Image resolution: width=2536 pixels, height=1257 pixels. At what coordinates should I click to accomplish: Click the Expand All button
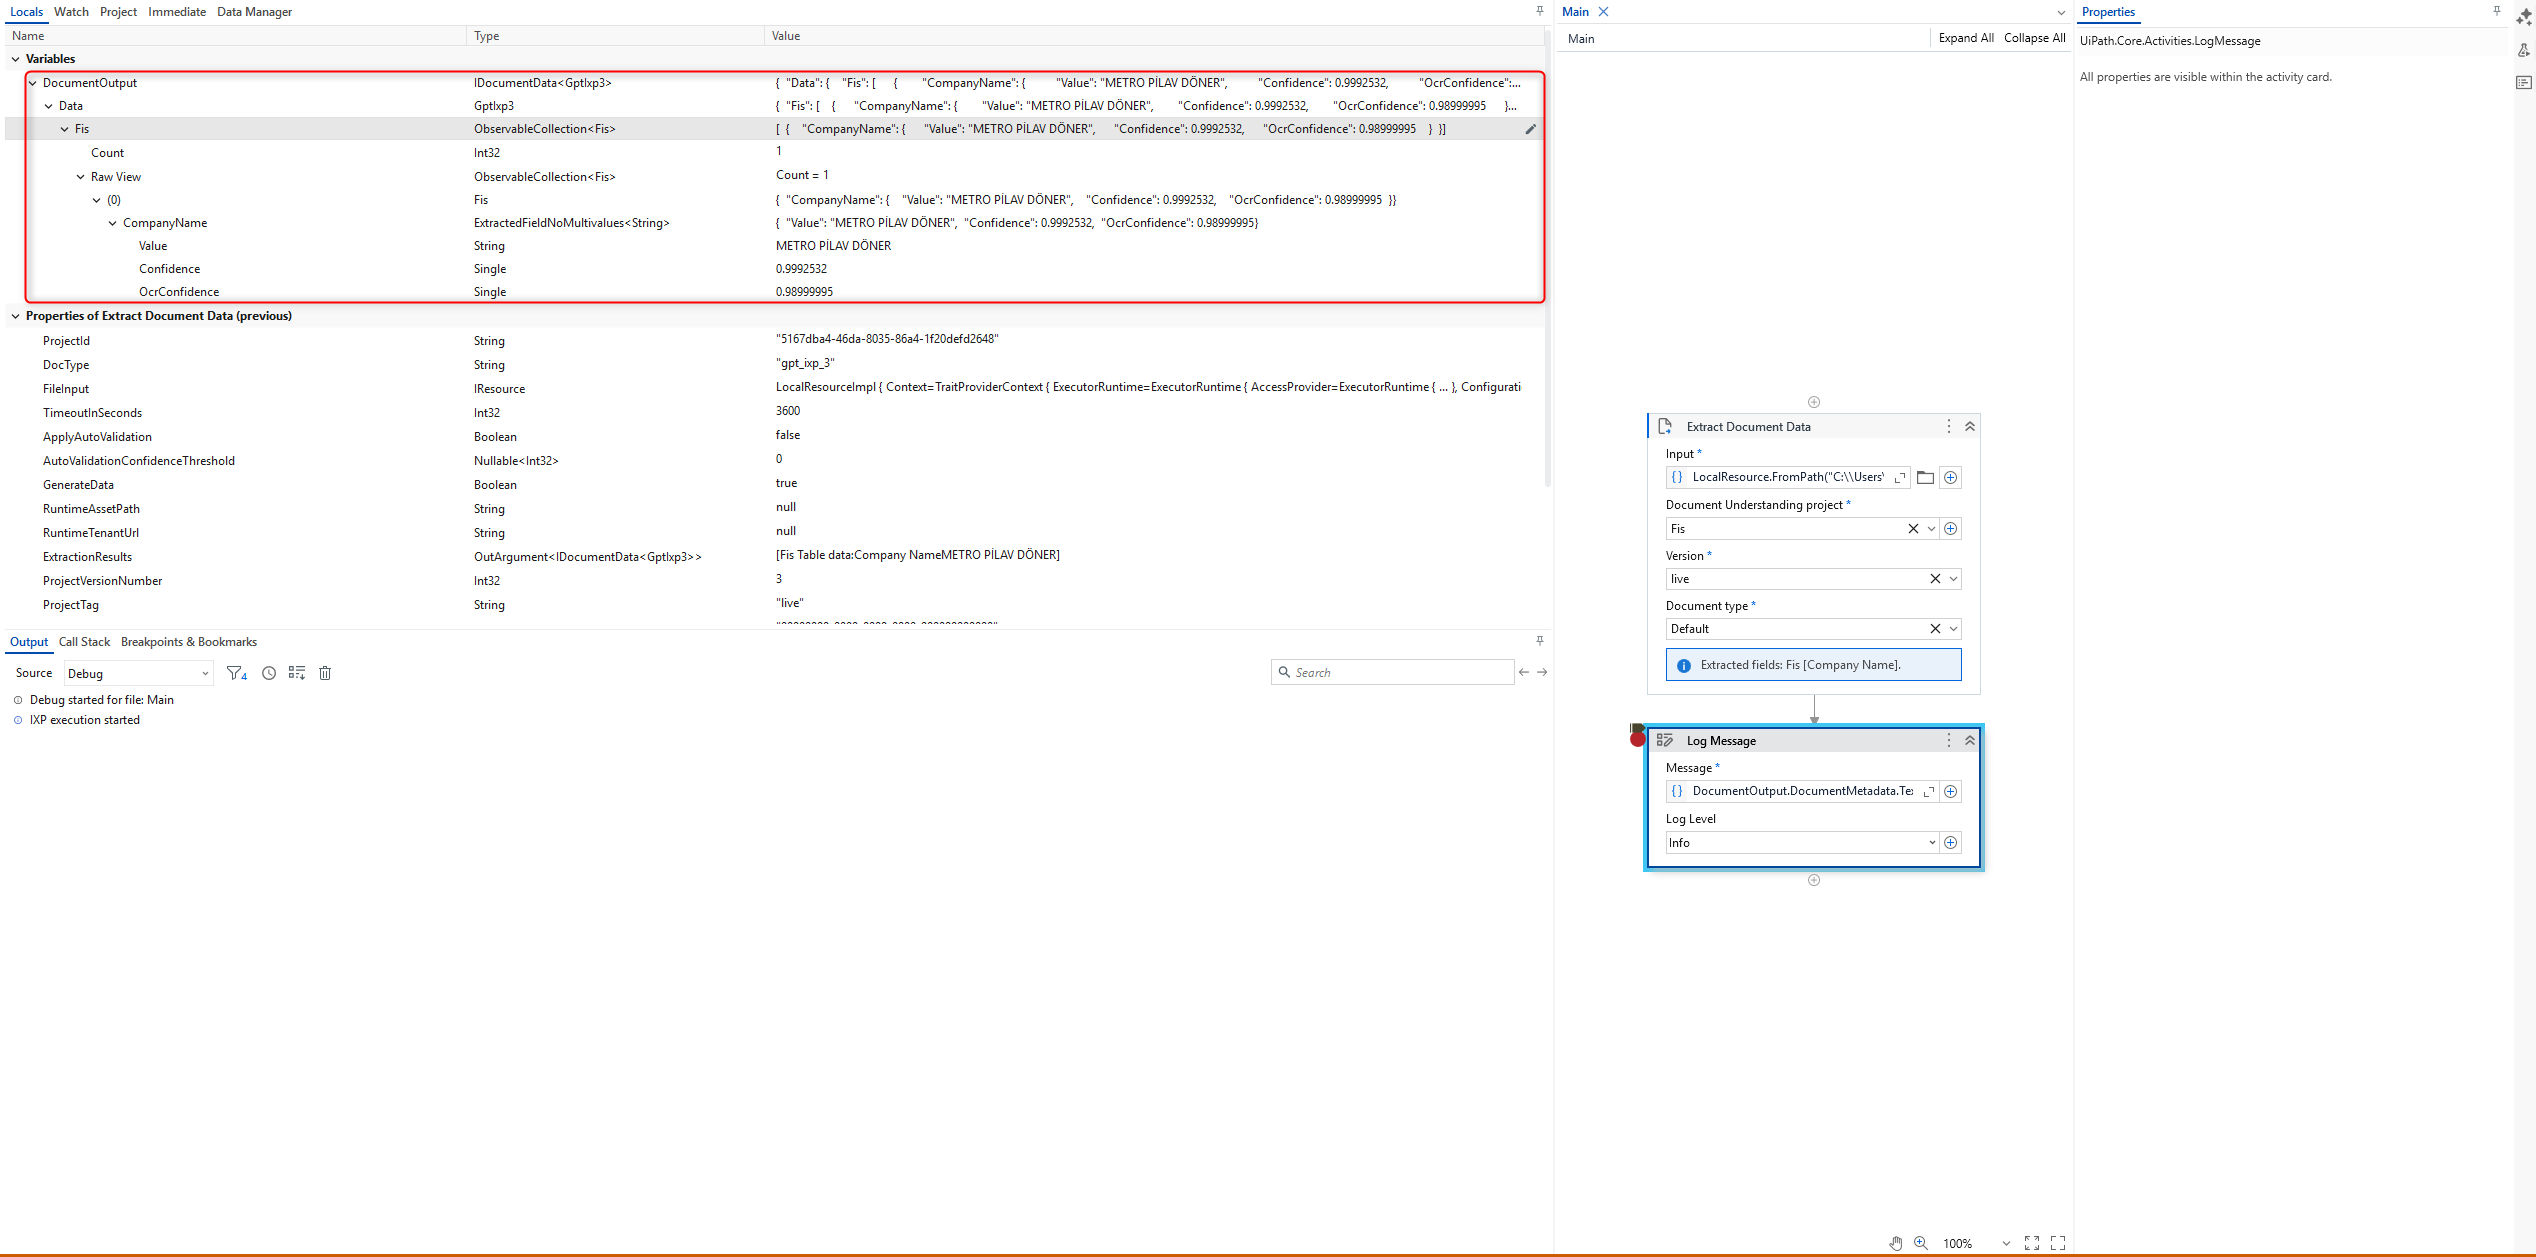pyautogui.click(x=1965, y=38)
